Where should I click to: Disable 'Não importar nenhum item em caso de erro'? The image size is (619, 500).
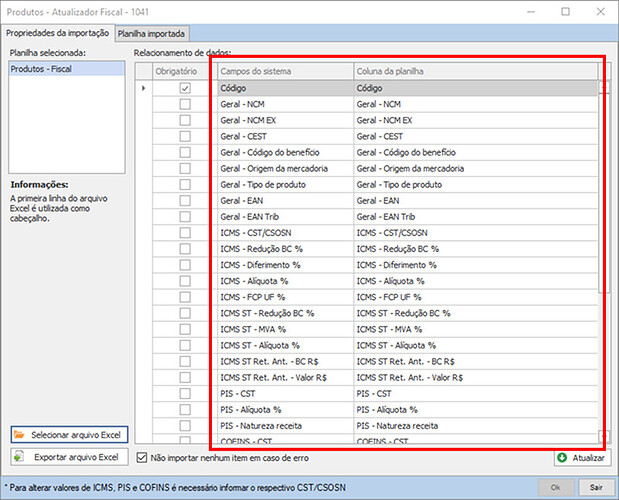[141, 458]
